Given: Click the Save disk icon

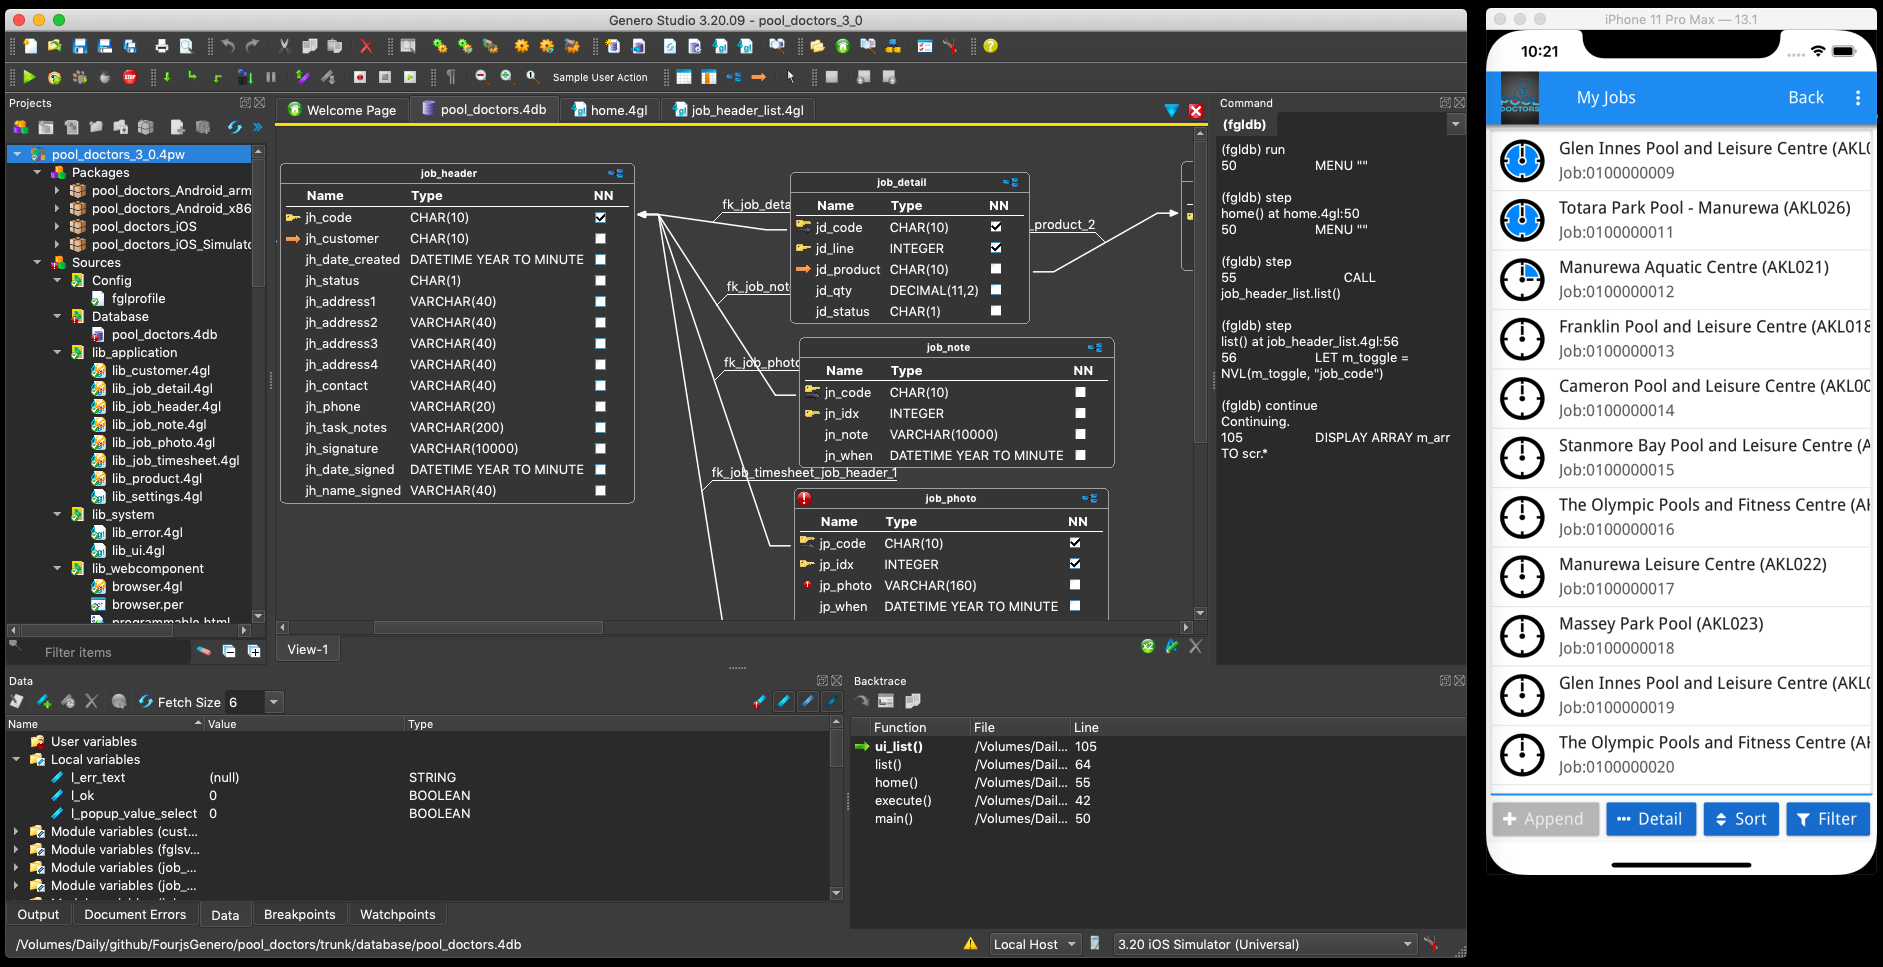Looking at the screenshot, I should point(80,46).
